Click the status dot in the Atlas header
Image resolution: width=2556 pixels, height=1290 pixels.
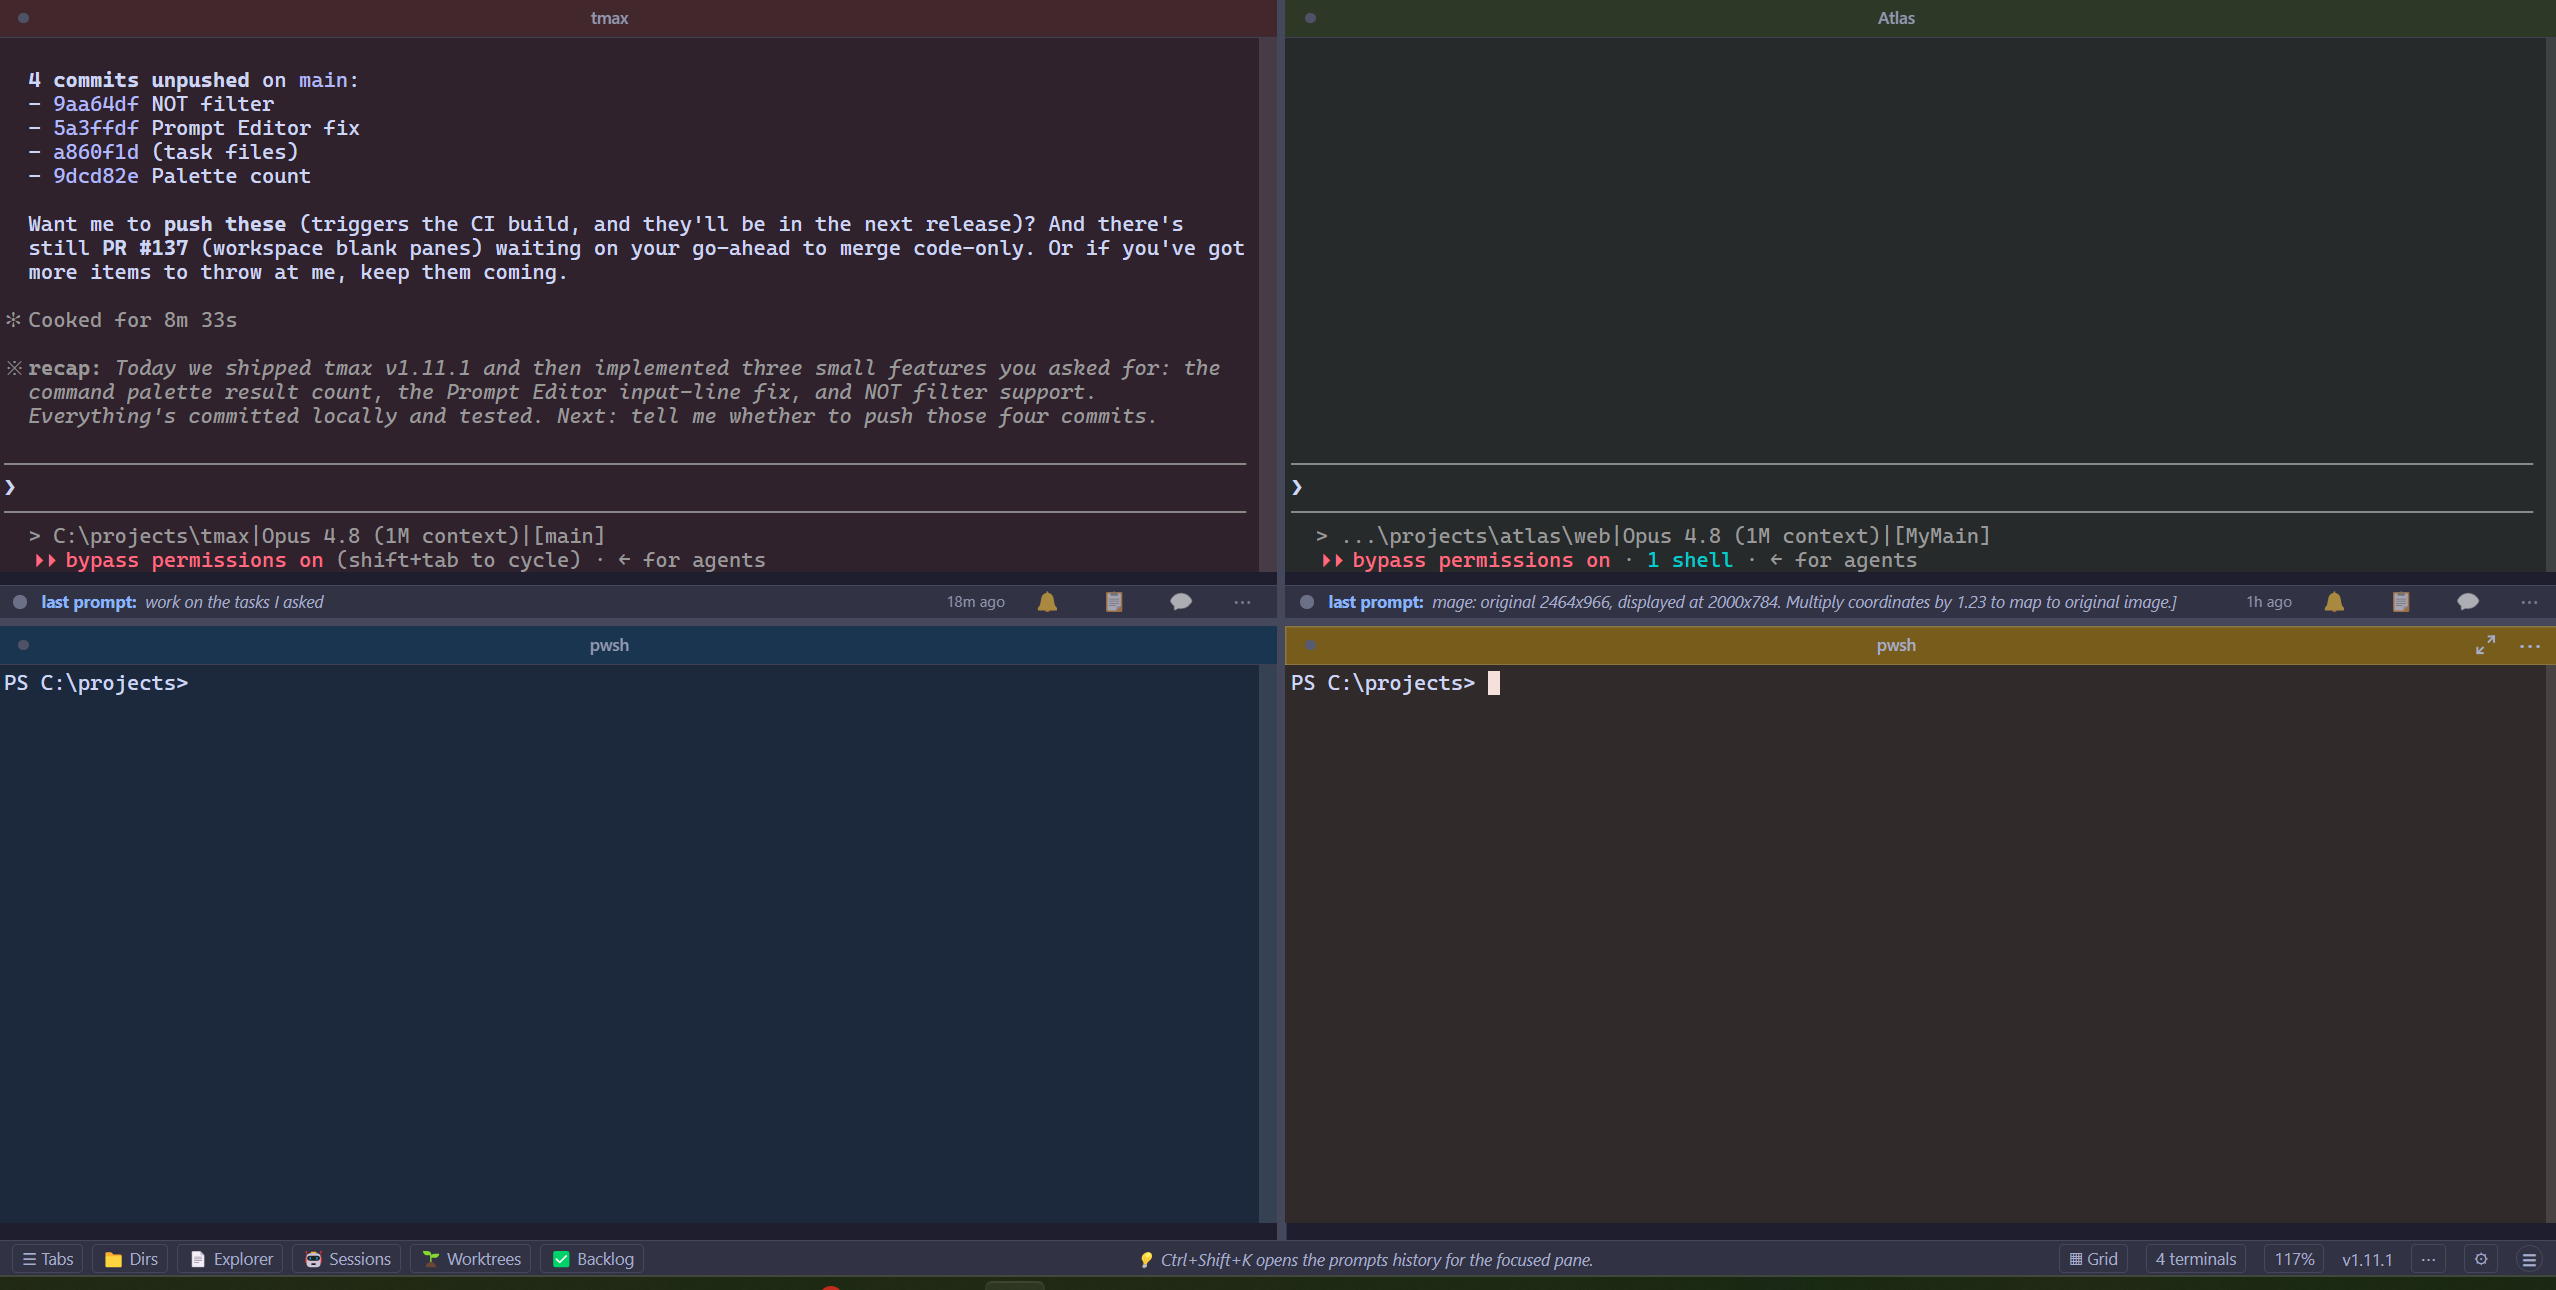(1310, 18)
